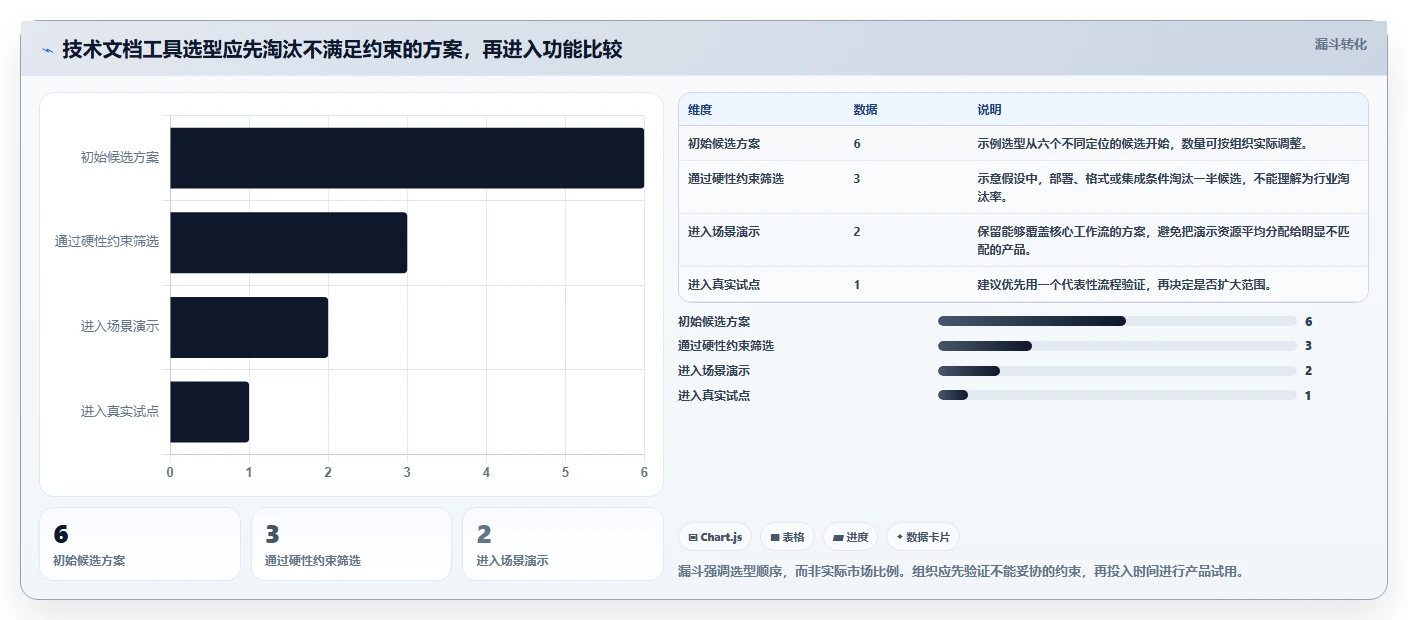The width and height of the screenshot is (1408, 620).
Task: Click the page title 技术文档工具选型
Action: [x=343, y=50]
